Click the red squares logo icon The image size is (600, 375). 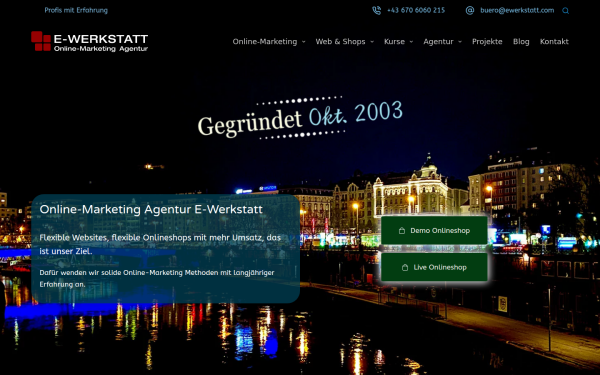point(41,41)
